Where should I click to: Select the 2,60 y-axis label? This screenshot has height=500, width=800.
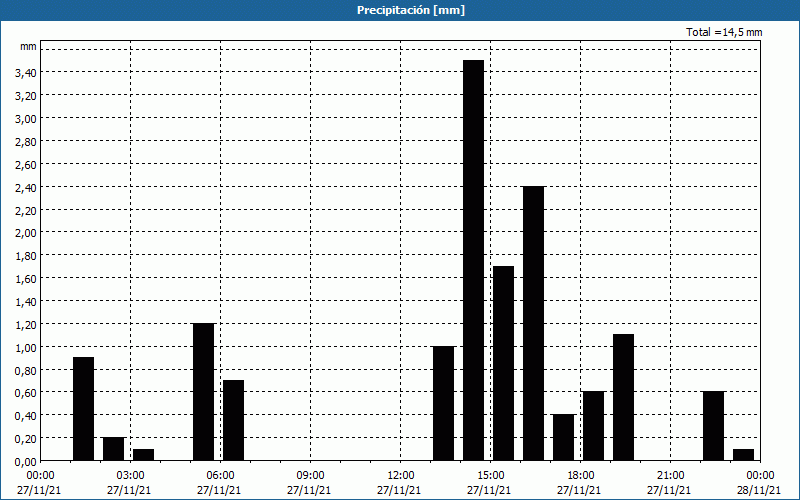[26, 165]
